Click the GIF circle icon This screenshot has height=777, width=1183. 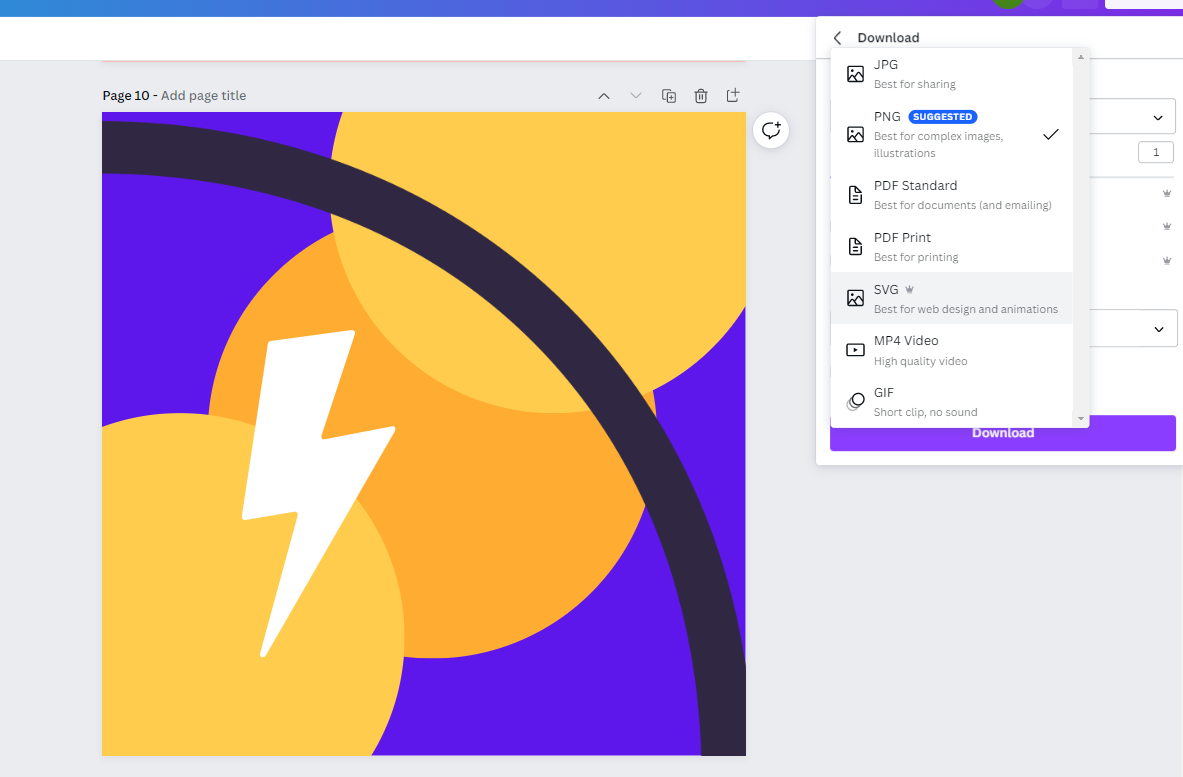[x=856, y=401]
